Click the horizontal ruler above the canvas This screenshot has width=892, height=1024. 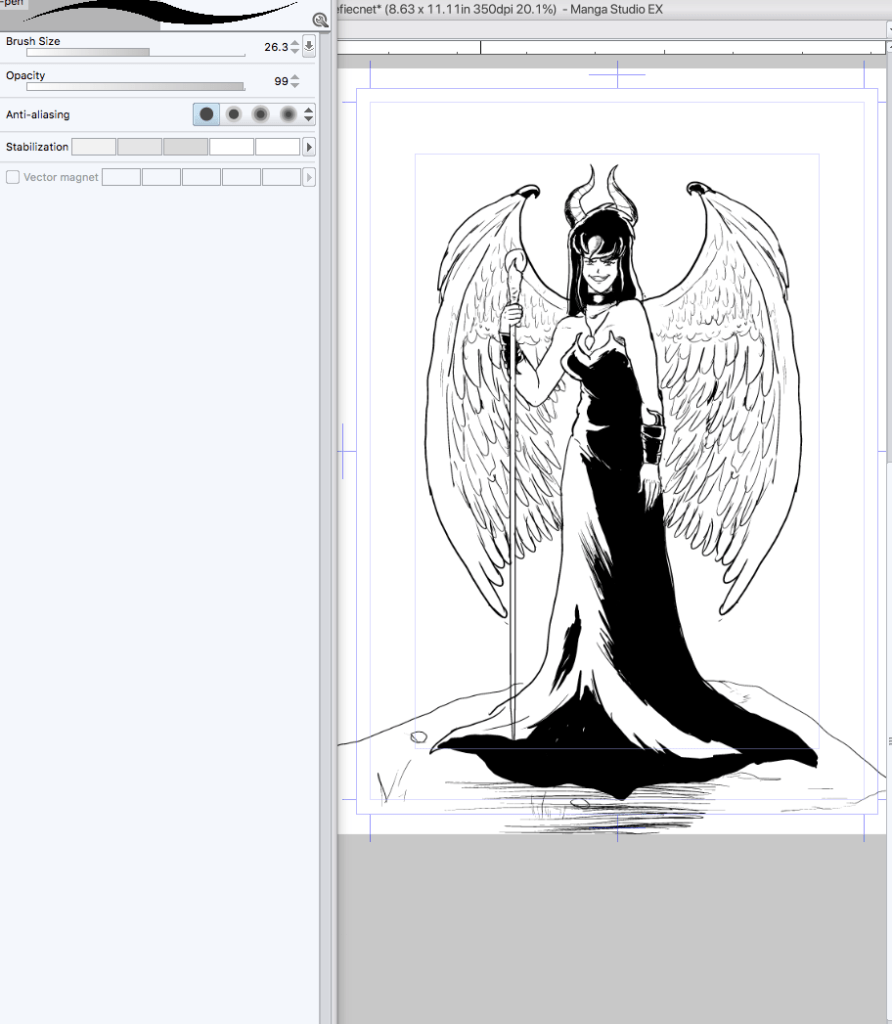point(600,47)
